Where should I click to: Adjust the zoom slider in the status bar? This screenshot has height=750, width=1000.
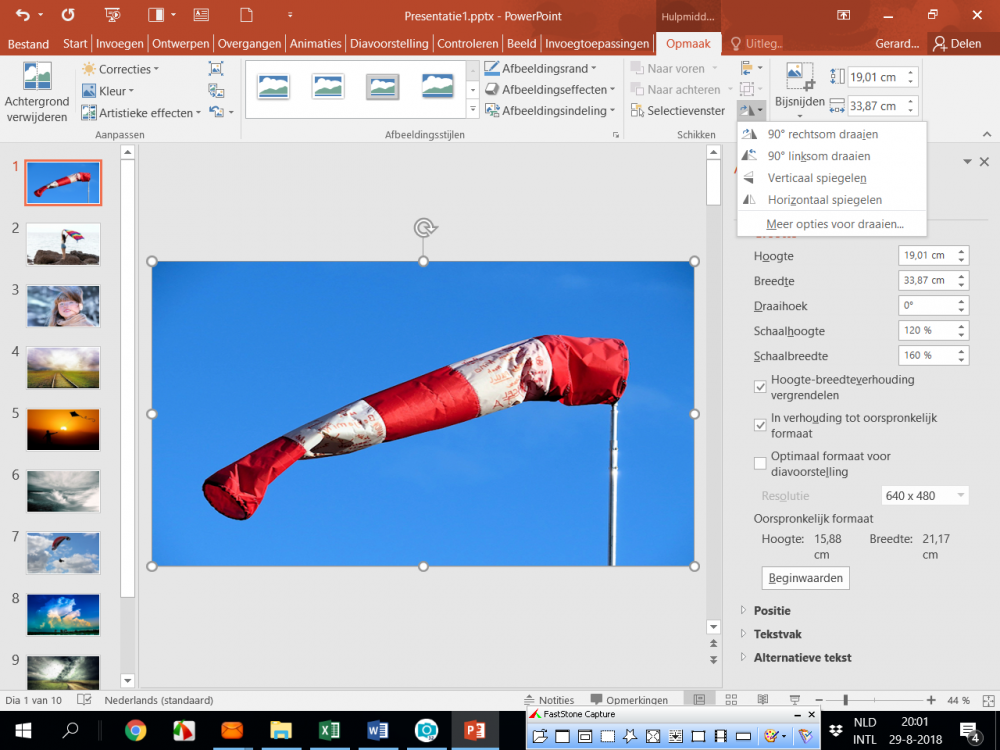846,700
